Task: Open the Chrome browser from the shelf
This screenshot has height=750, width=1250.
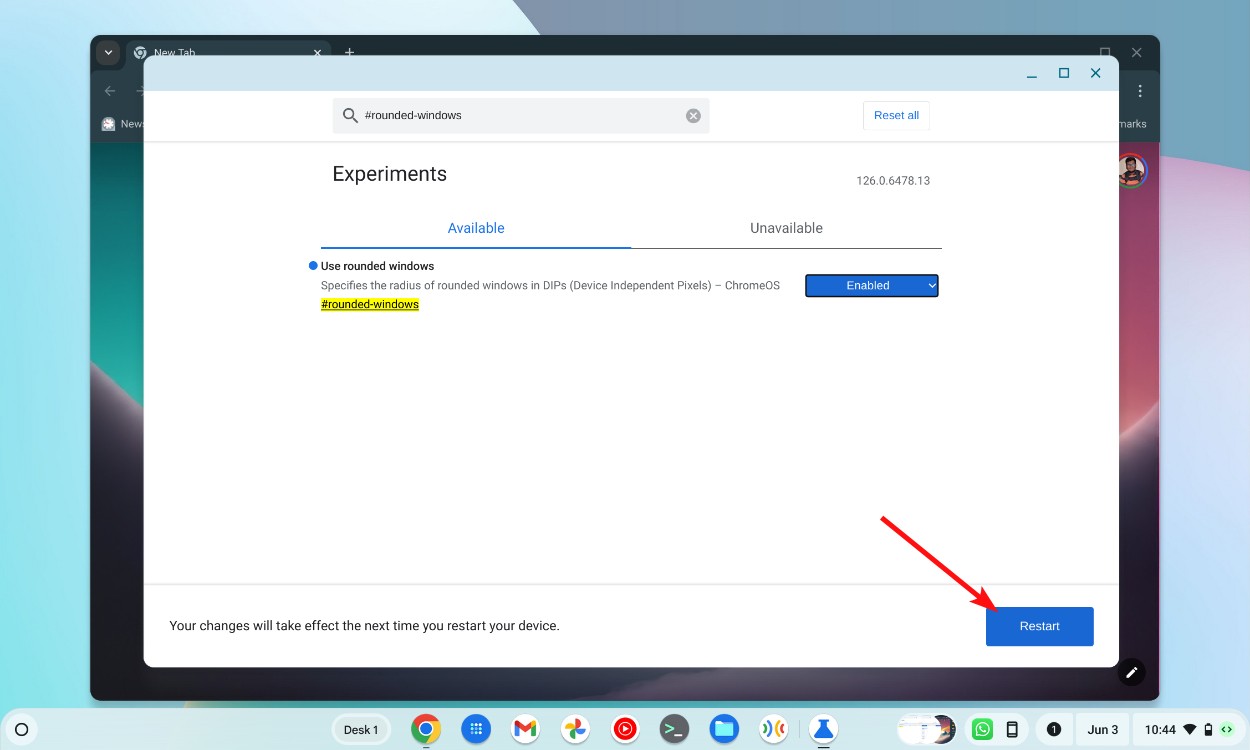Action: pos(426,729)
